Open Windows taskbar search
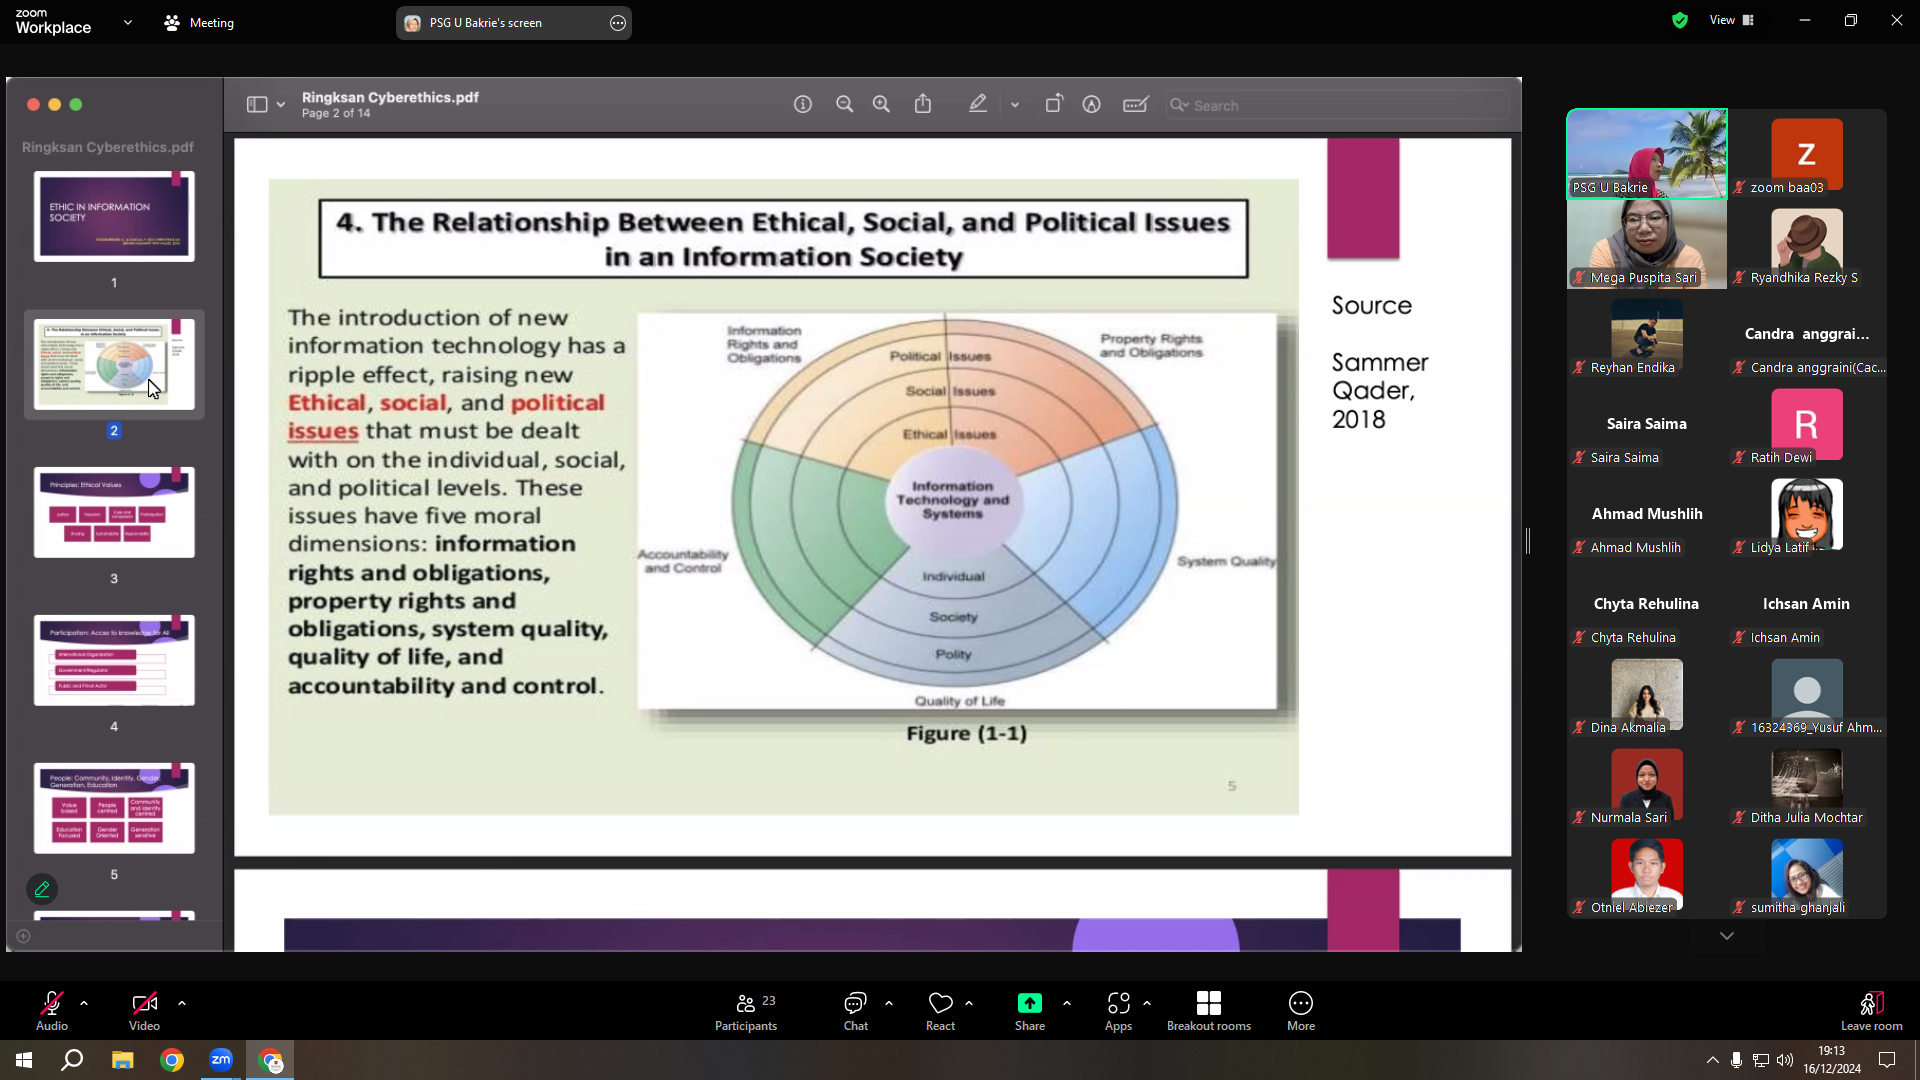 pyautogui.click(x=72, y=1060)
